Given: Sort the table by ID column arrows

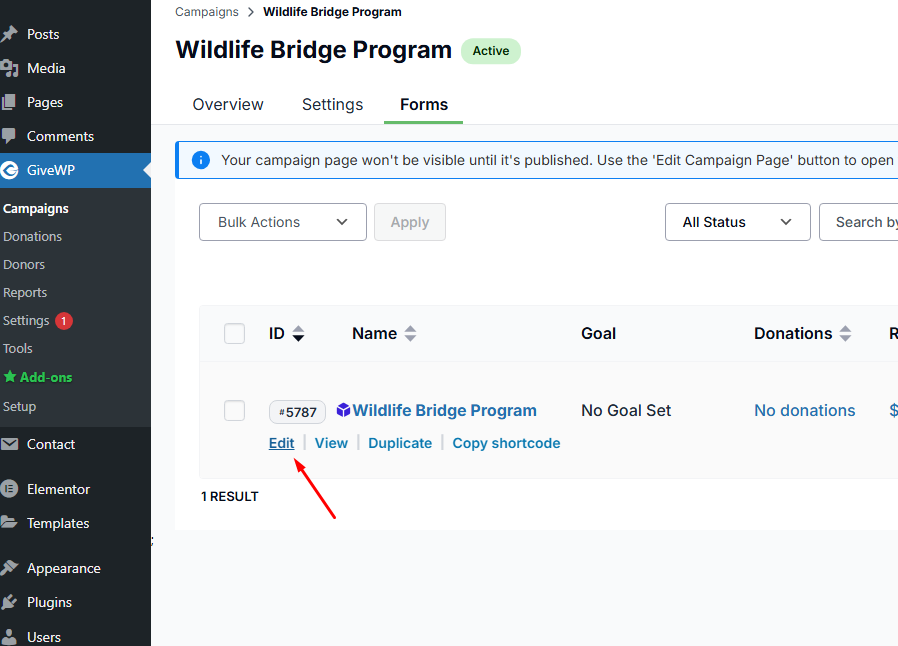Looking at the screenshot, I should tap(298, 334).
